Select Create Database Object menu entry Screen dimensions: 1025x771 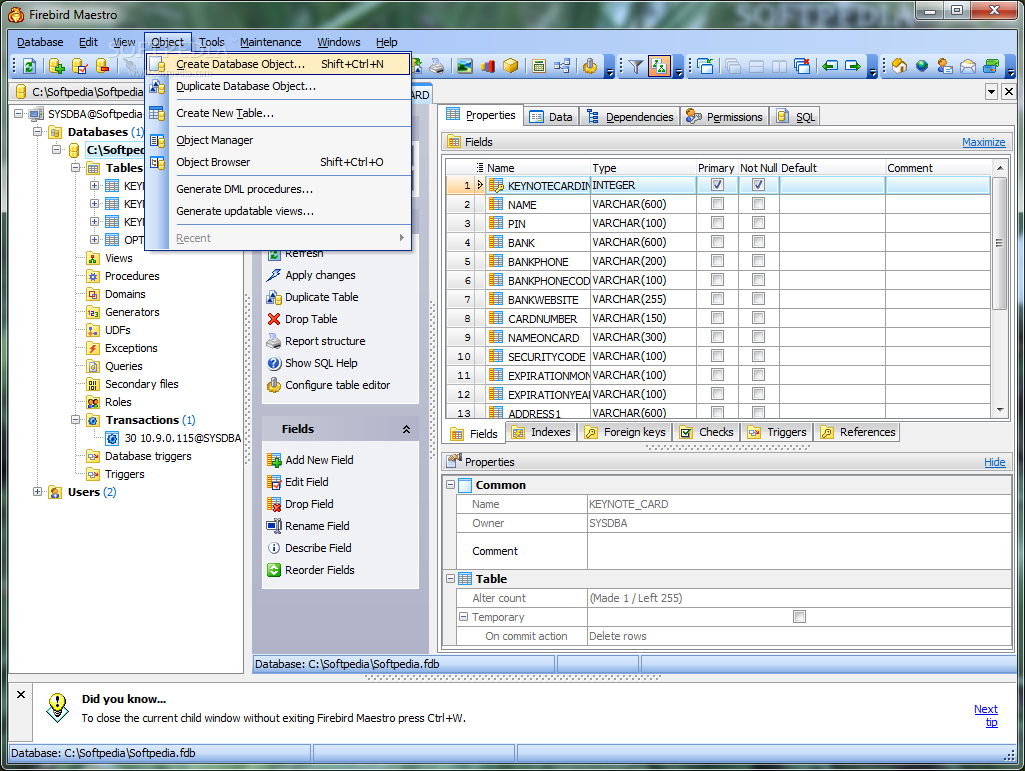(280, 64)
